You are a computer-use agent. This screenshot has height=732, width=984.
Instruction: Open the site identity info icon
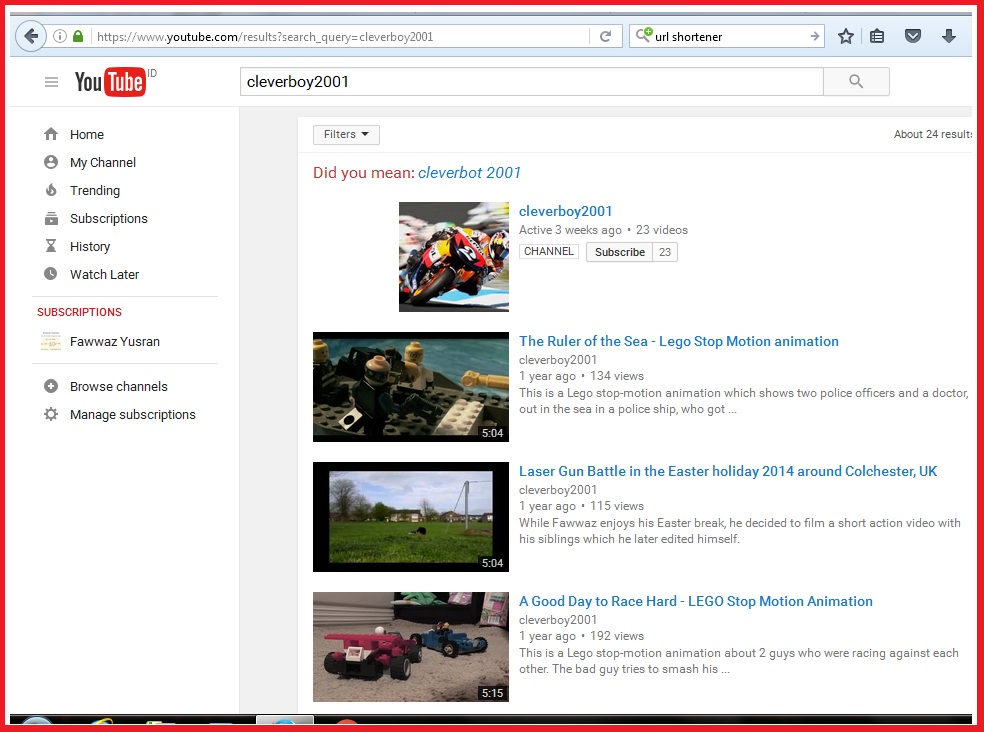coord(60,36)
